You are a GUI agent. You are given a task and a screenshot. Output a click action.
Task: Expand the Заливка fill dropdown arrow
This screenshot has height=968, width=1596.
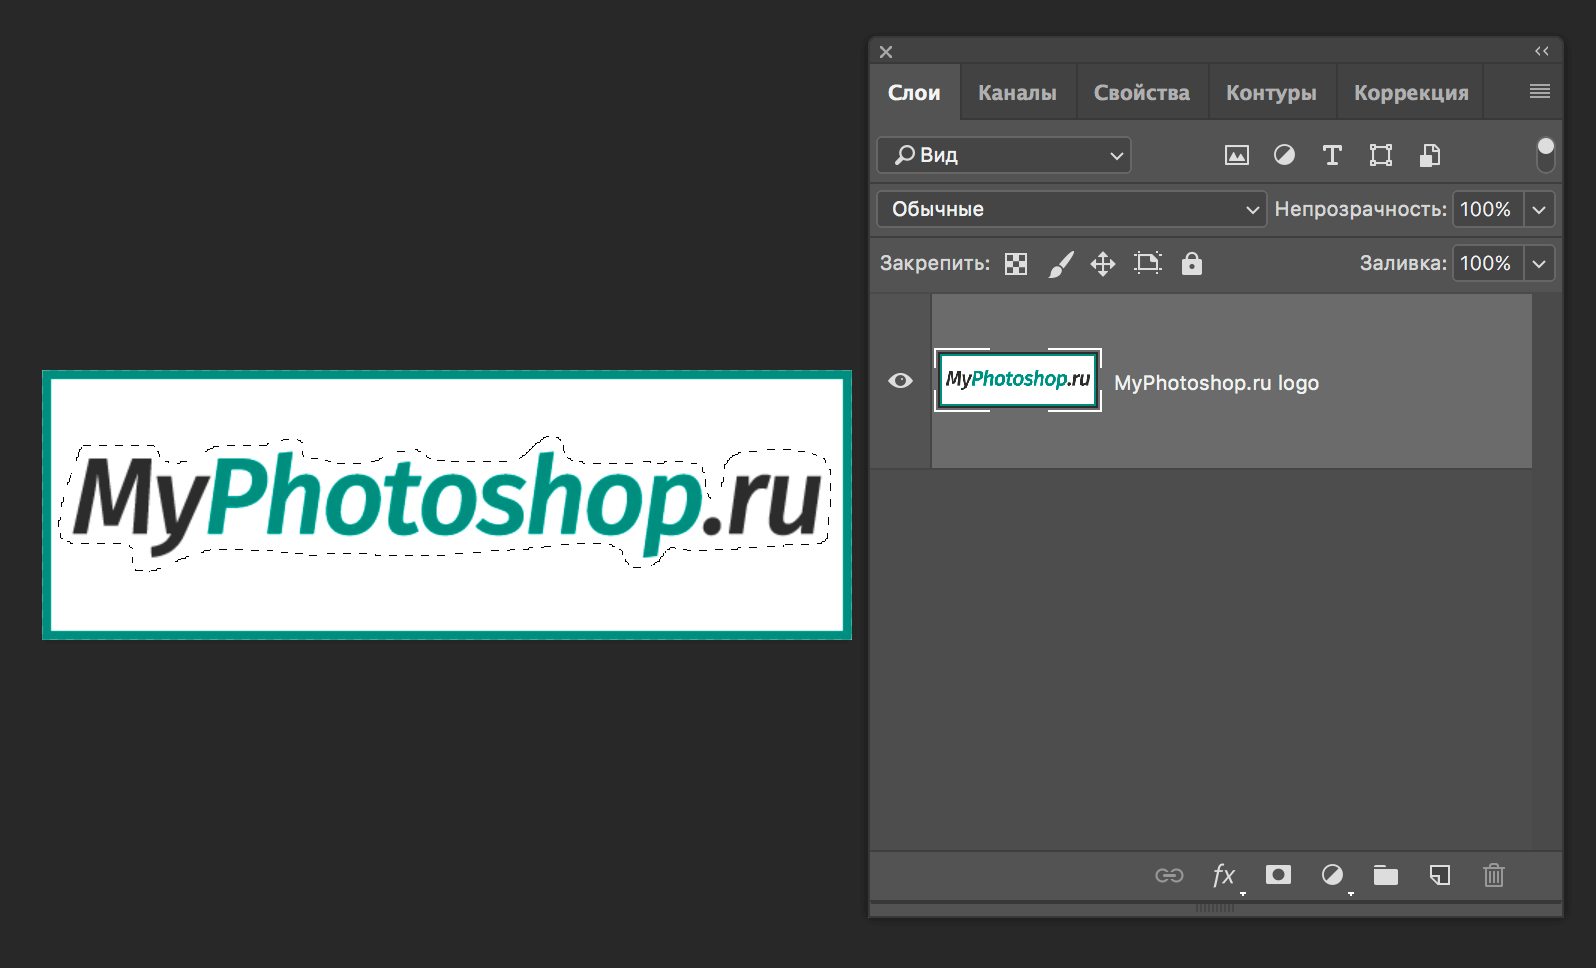(x=1539, y=264)
